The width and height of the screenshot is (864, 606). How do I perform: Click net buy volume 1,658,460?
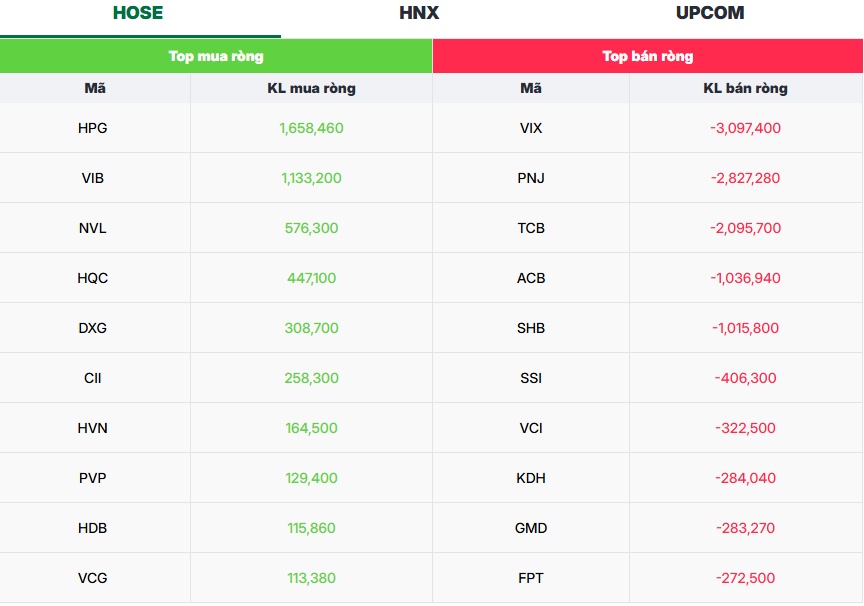(x=311, y=128)
